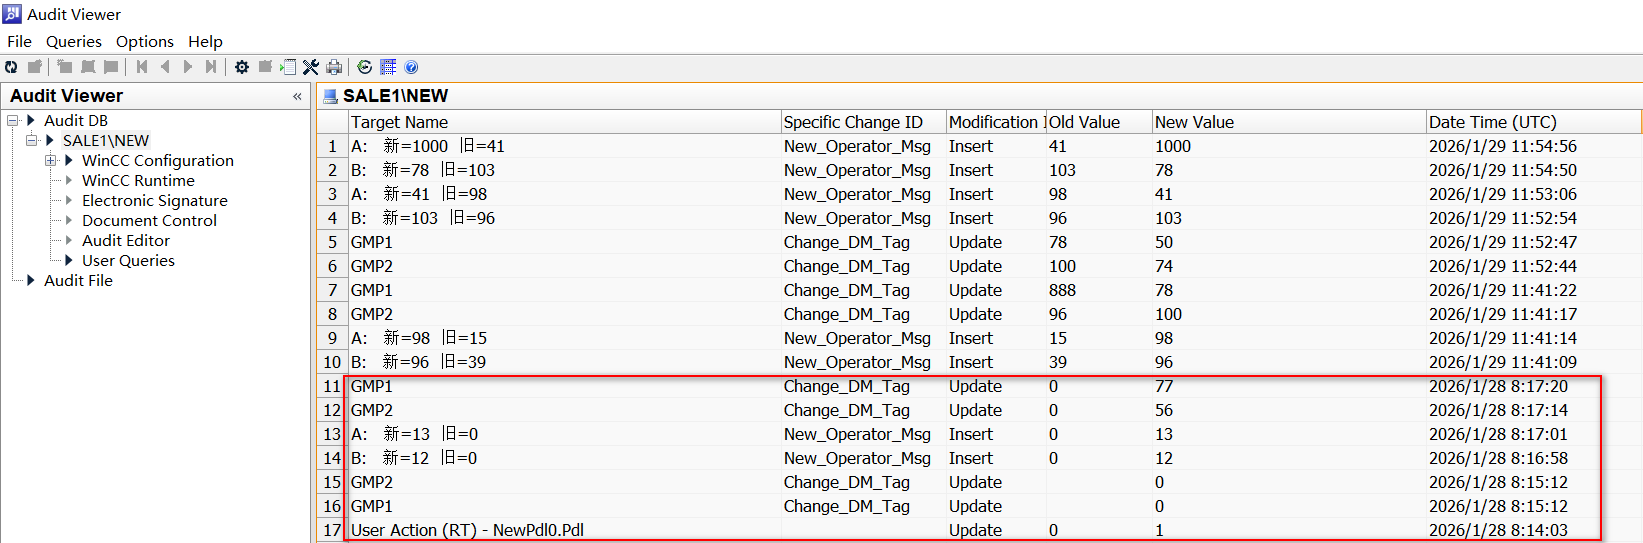Click the refresh icon in the toolbar

11,67
